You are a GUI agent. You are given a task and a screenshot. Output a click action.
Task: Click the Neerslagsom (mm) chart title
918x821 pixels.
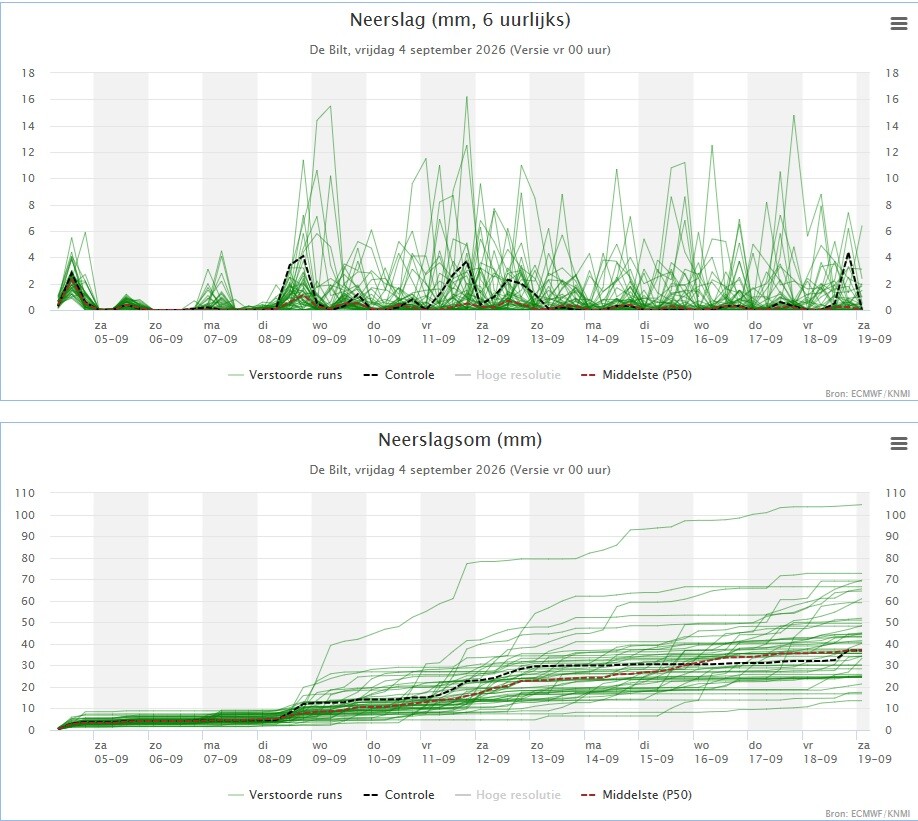[x=460, y=440]
